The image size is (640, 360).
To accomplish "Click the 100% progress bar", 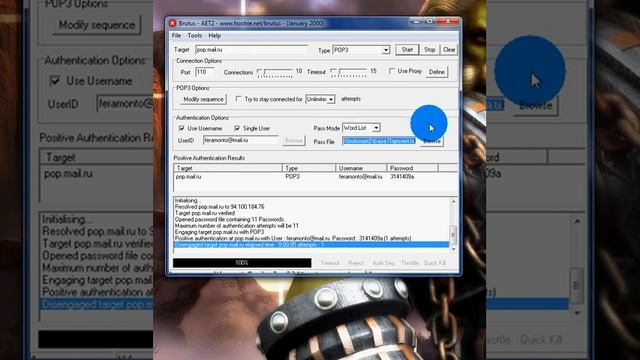I will click(x=242, y=263).
